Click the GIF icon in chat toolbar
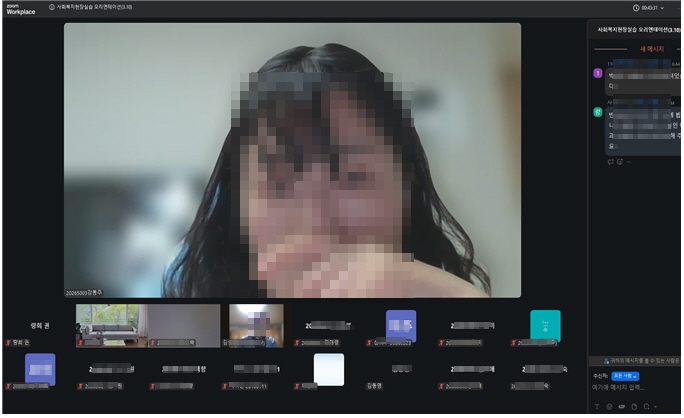The image size is (684, 418). pyautogui.click(x=622, y=406)
